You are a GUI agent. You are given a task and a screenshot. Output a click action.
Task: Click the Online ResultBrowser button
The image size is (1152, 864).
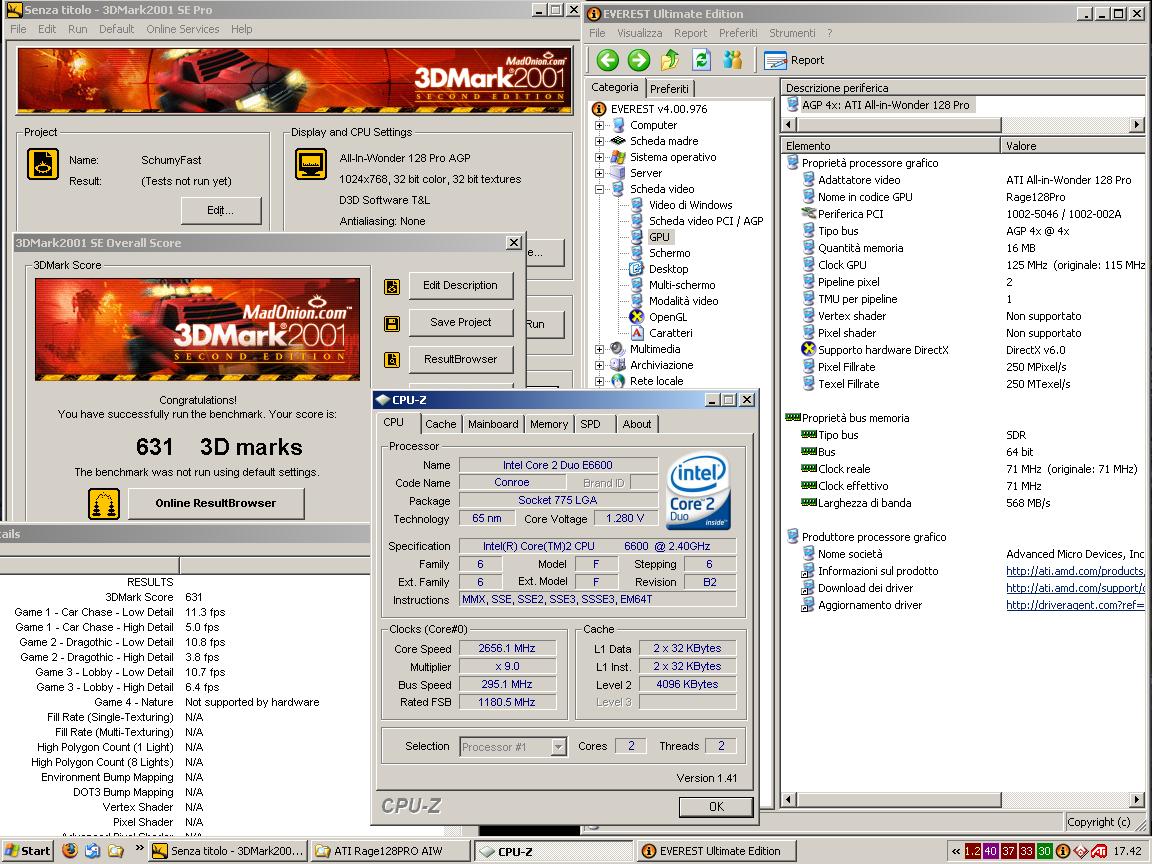216,503
